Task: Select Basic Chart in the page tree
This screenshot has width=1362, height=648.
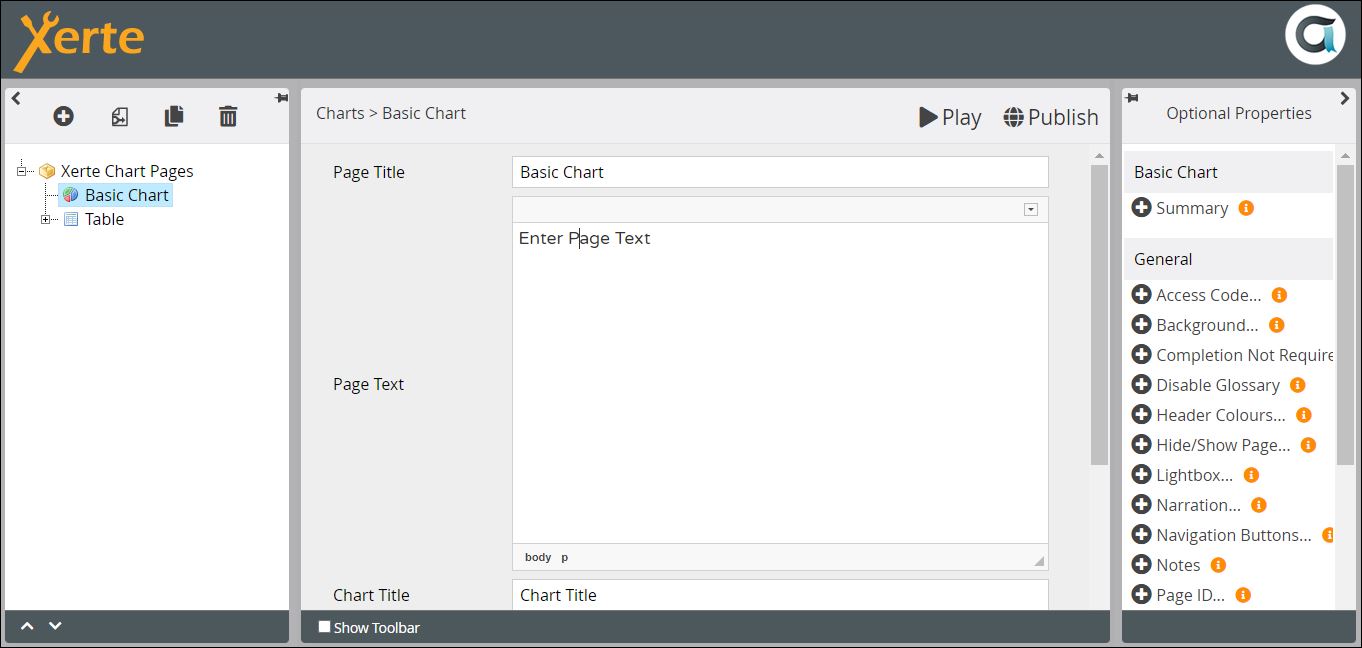Action: [126, 195]
